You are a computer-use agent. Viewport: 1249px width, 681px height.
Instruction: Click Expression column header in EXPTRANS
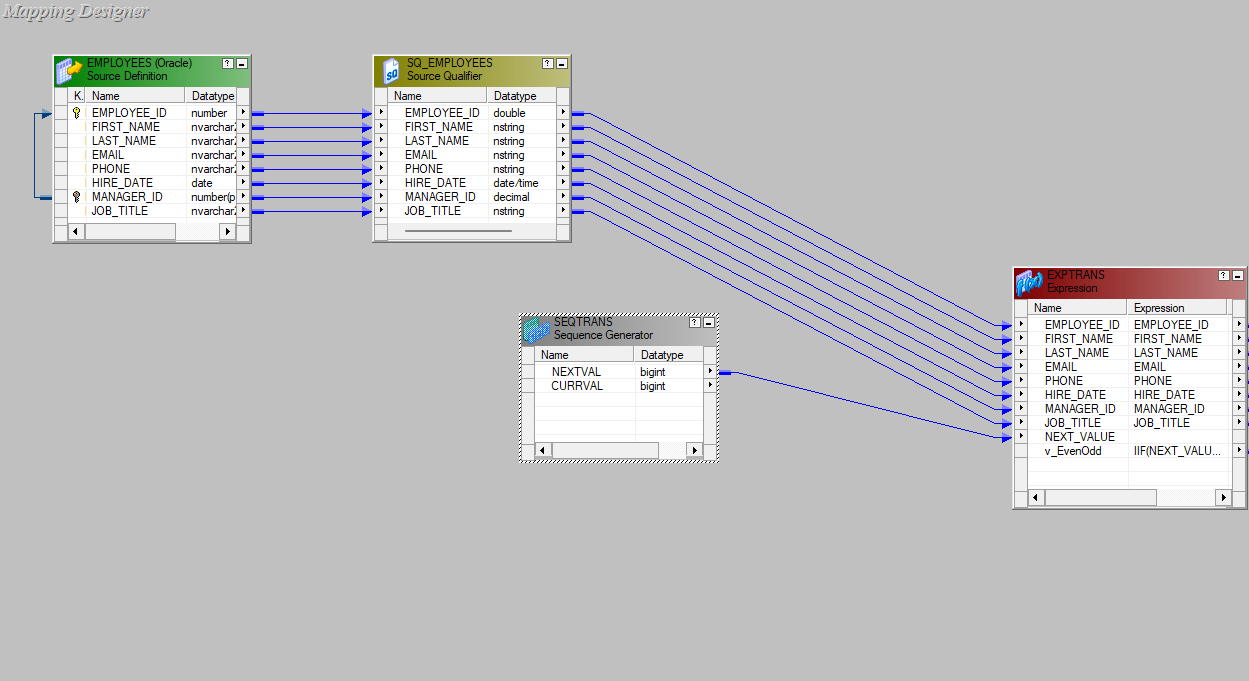[x=1179, y=308]
